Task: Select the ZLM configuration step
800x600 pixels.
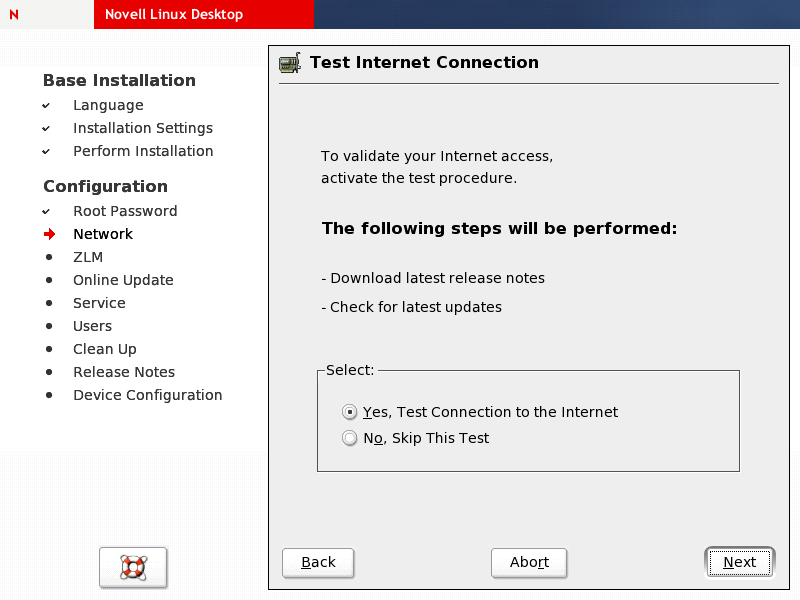Action: (88, 257)
